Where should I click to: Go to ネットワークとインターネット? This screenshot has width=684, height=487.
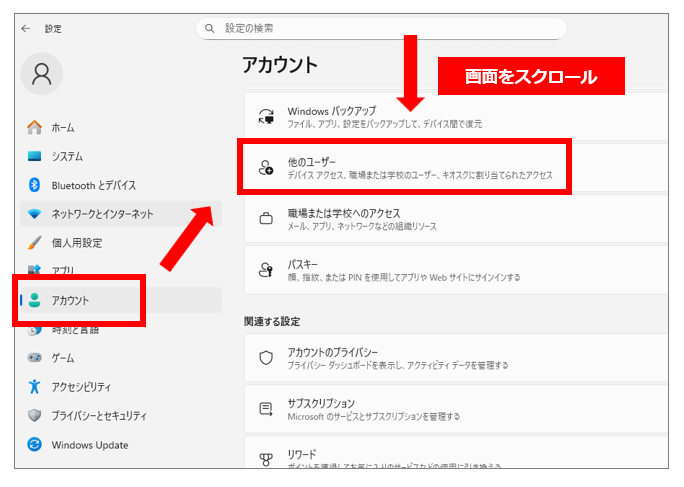[121, 214]
